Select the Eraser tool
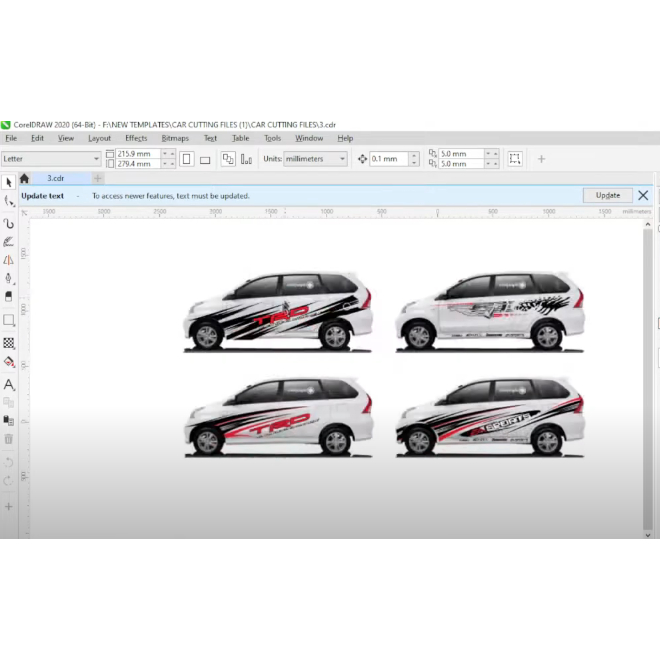 click(x=9, y=298)
